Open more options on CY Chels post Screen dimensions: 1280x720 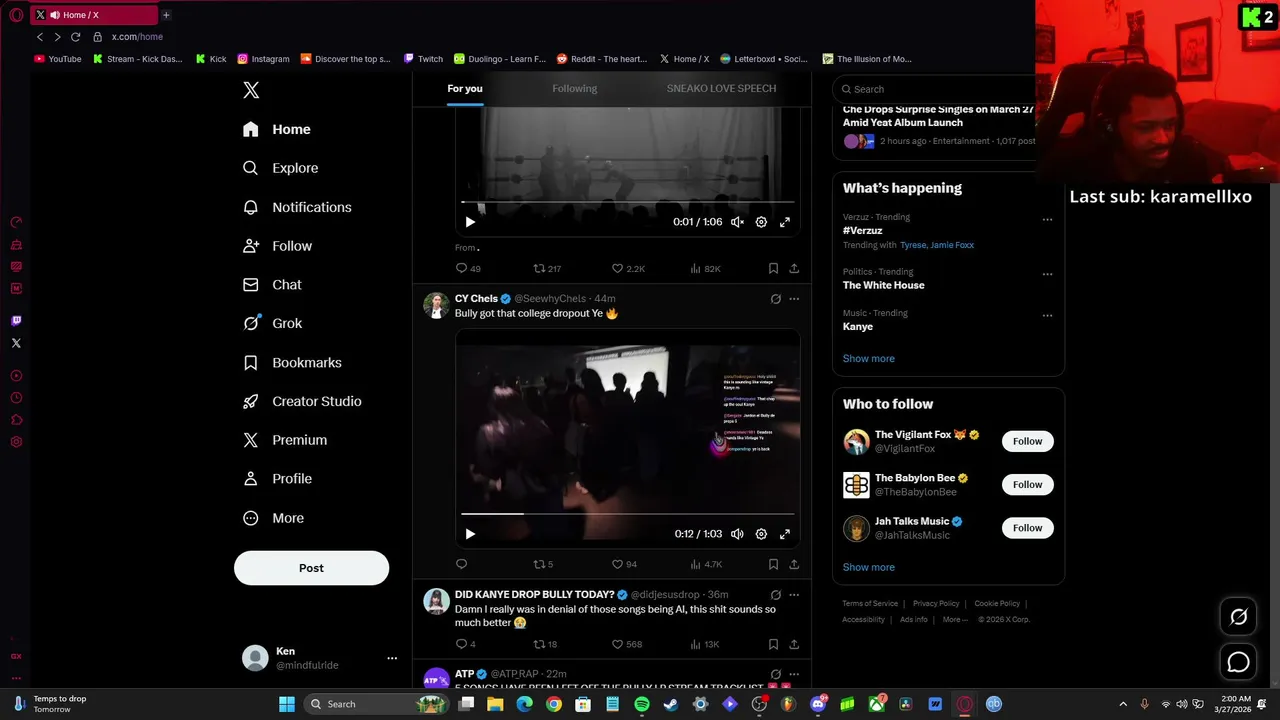(794, 299)
